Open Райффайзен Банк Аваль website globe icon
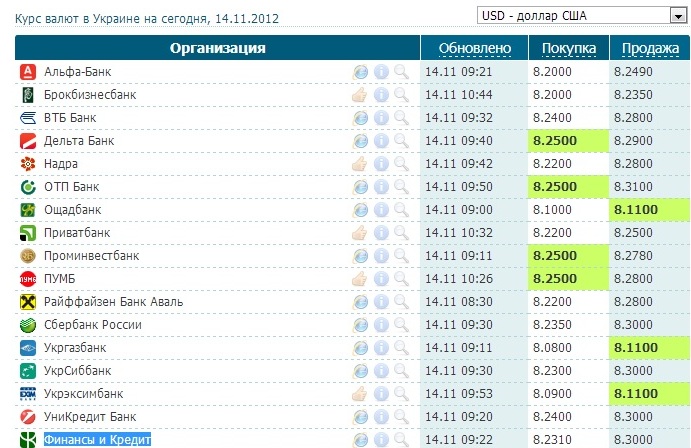 coord(360,302)
